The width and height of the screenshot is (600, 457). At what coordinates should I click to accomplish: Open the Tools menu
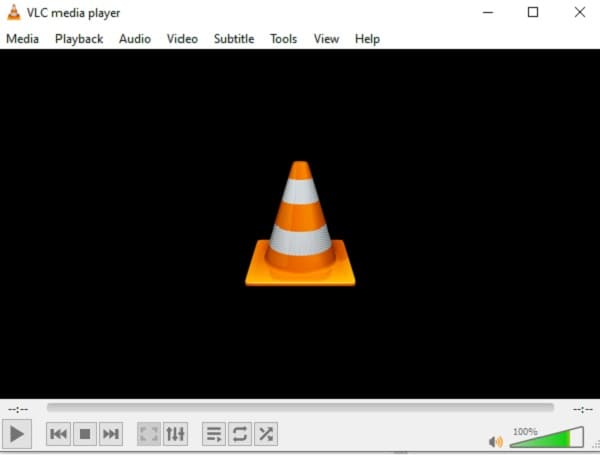pos(283,39)
